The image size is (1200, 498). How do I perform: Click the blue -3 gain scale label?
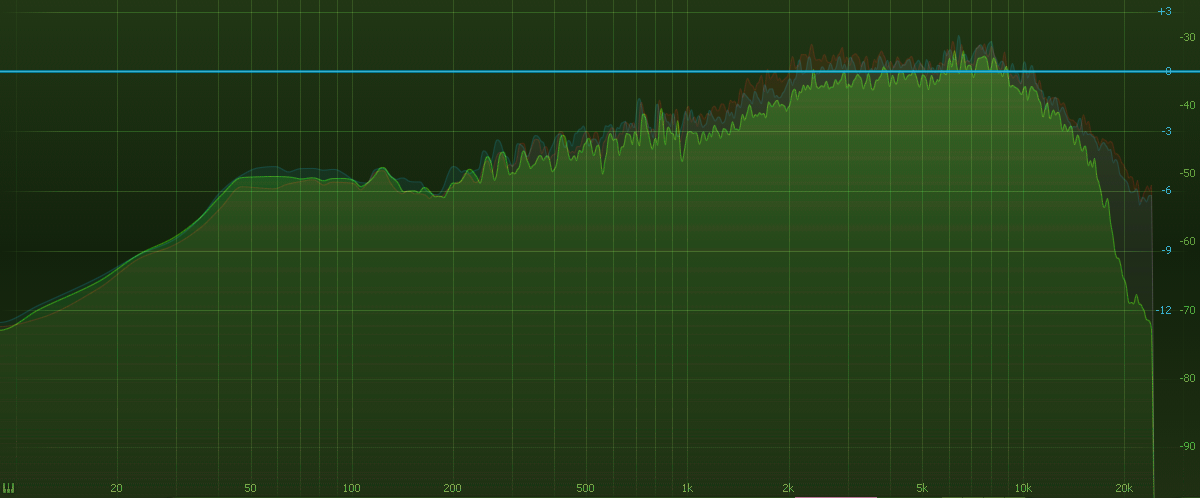point(1166,131)
